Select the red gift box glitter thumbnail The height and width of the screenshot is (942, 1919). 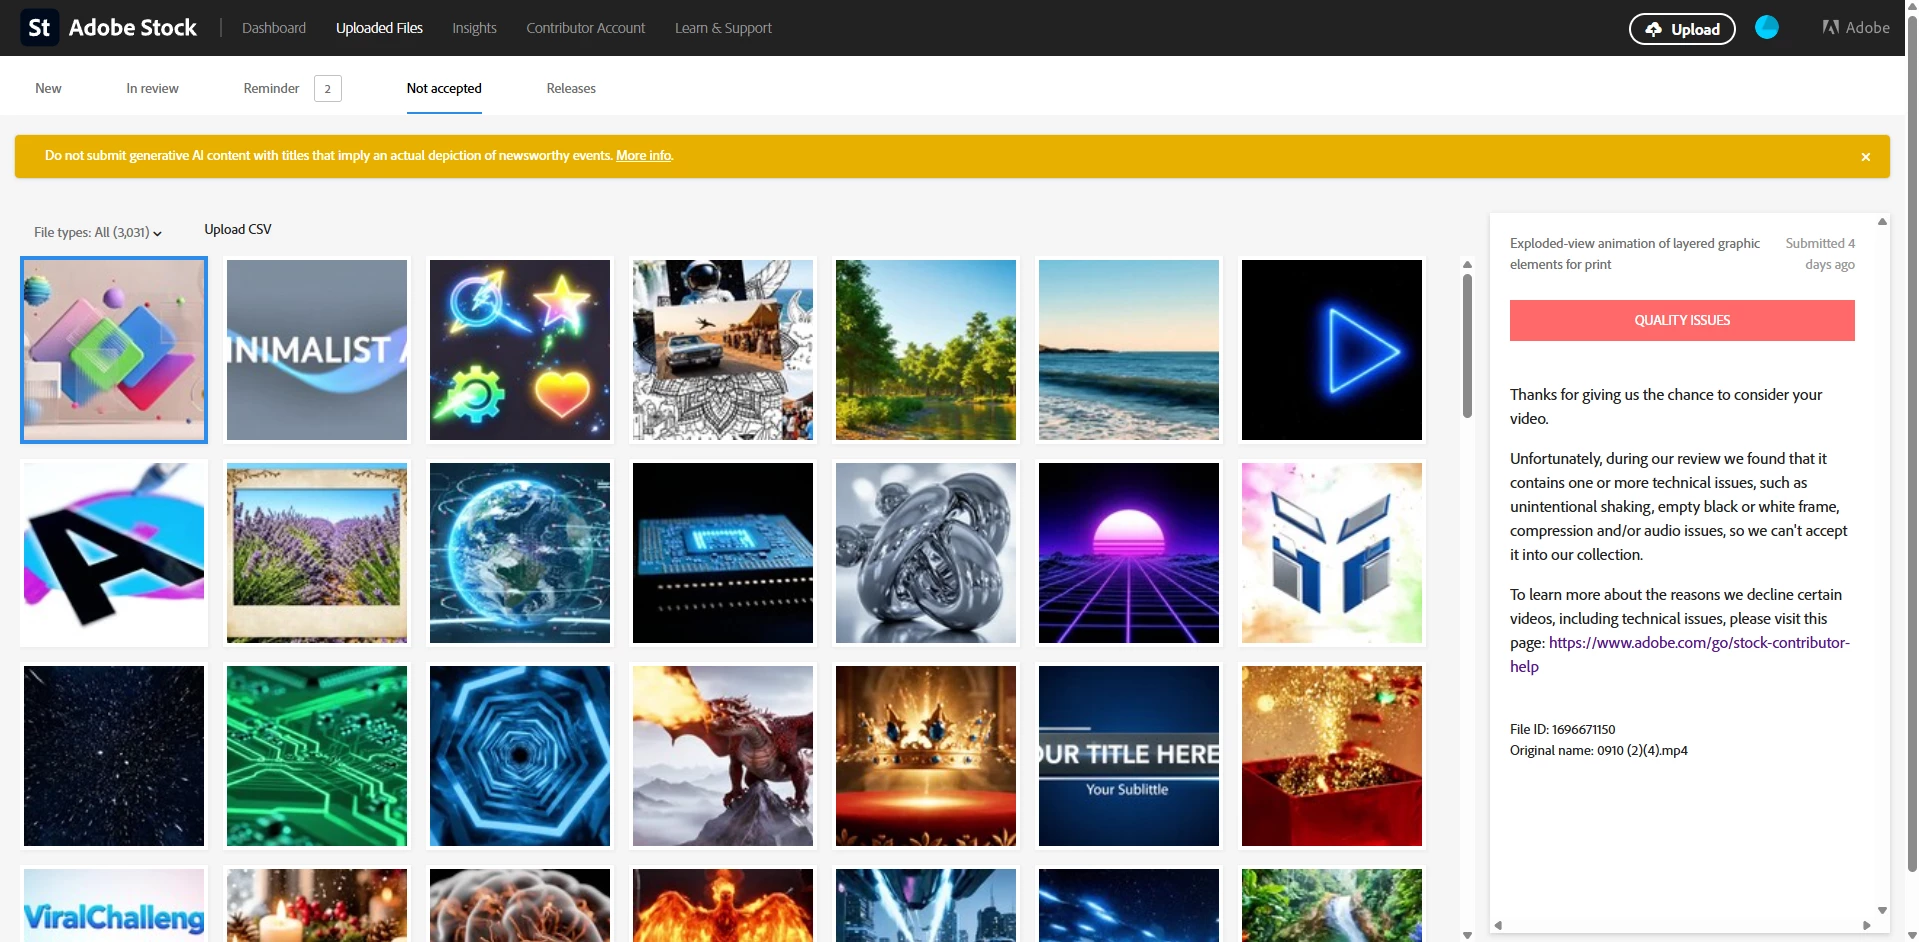pos(1332,756)
